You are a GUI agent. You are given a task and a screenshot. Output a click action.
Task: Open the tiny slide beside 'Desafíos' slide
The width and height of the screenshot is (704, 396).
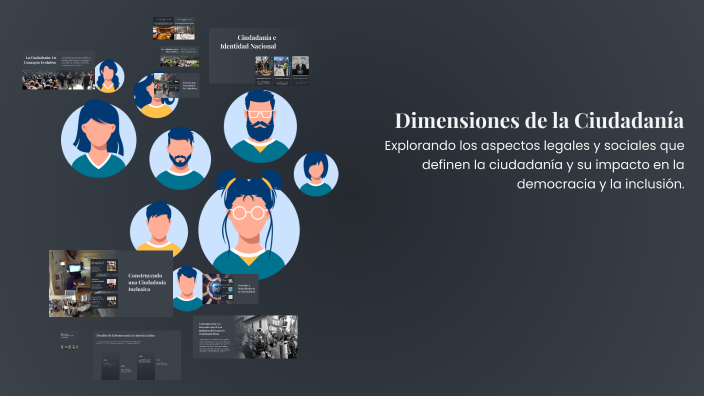pos(70,341)
